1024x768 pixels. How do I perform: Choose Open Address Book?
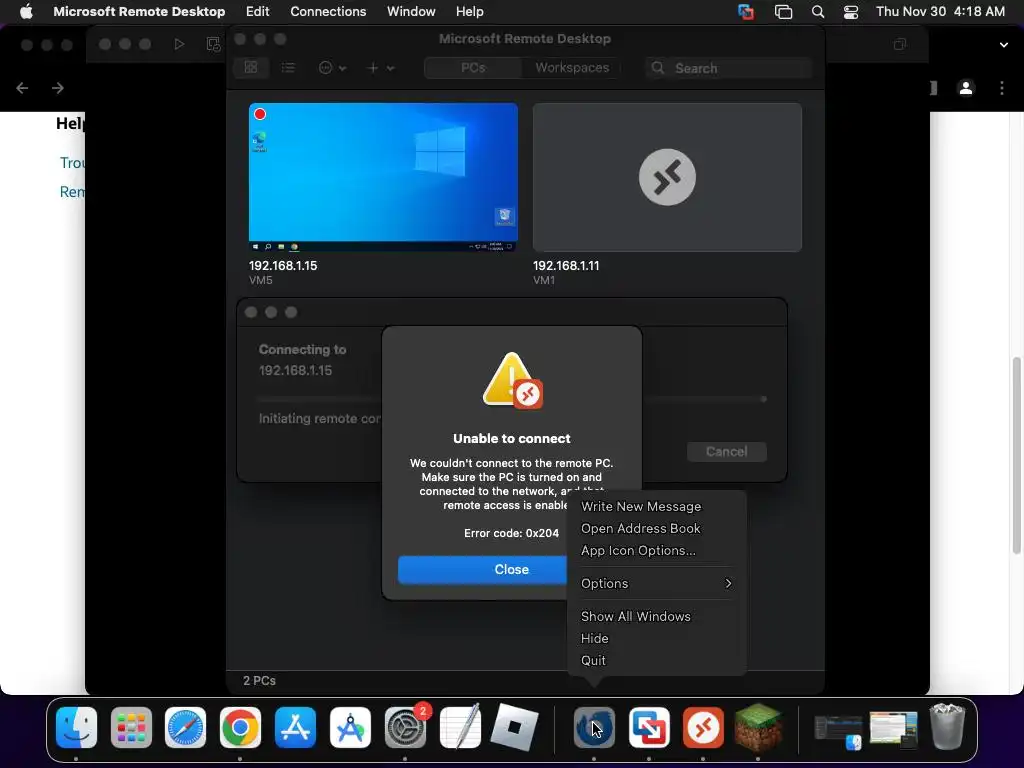[640, 528]
